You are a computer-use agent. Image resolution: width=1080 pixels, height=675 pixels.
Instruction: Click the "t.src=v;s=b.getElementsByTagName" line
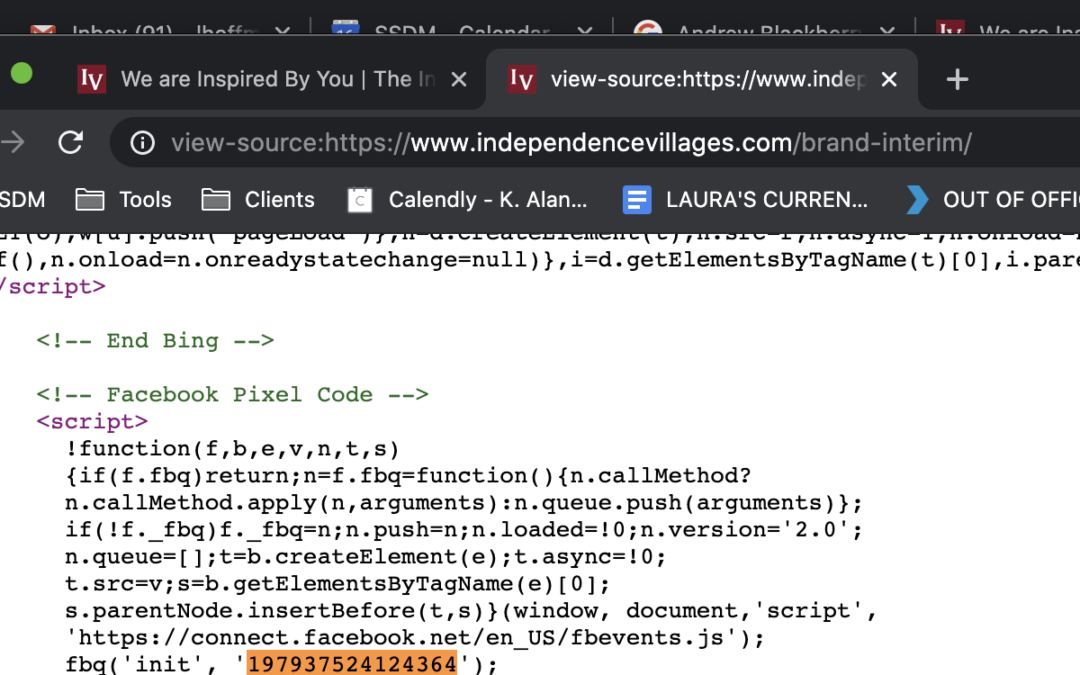click(338, 584)
